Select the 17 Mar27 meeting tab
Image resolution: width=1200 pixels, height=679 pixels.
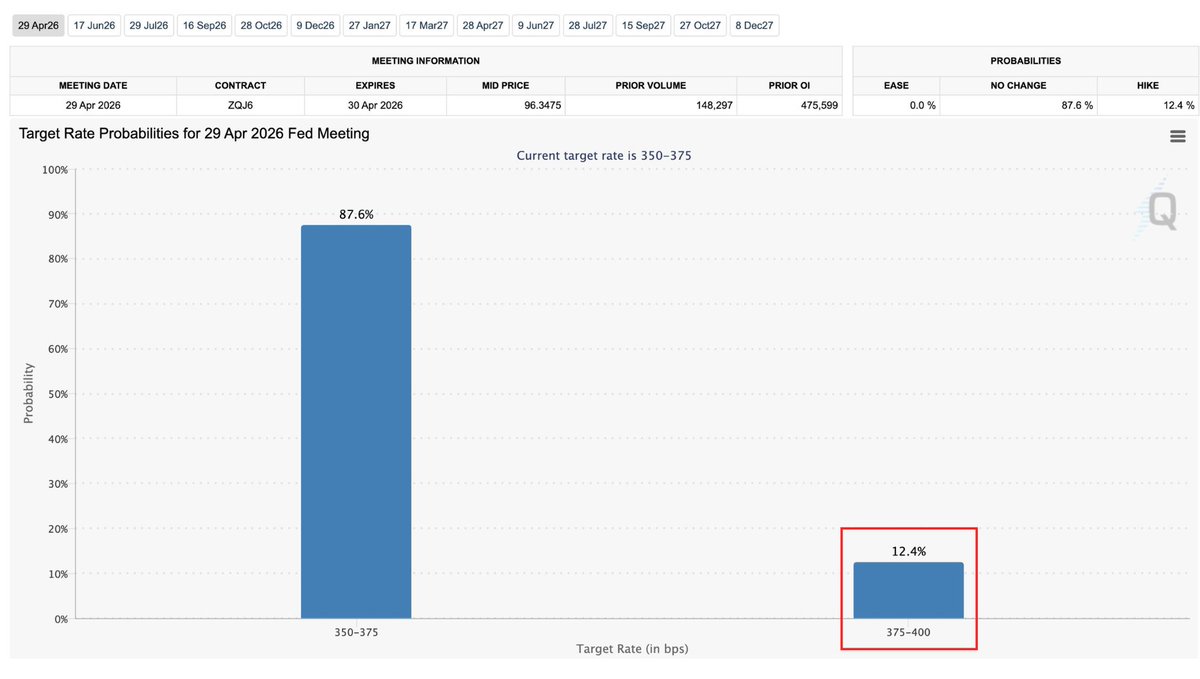coord(426,26)
